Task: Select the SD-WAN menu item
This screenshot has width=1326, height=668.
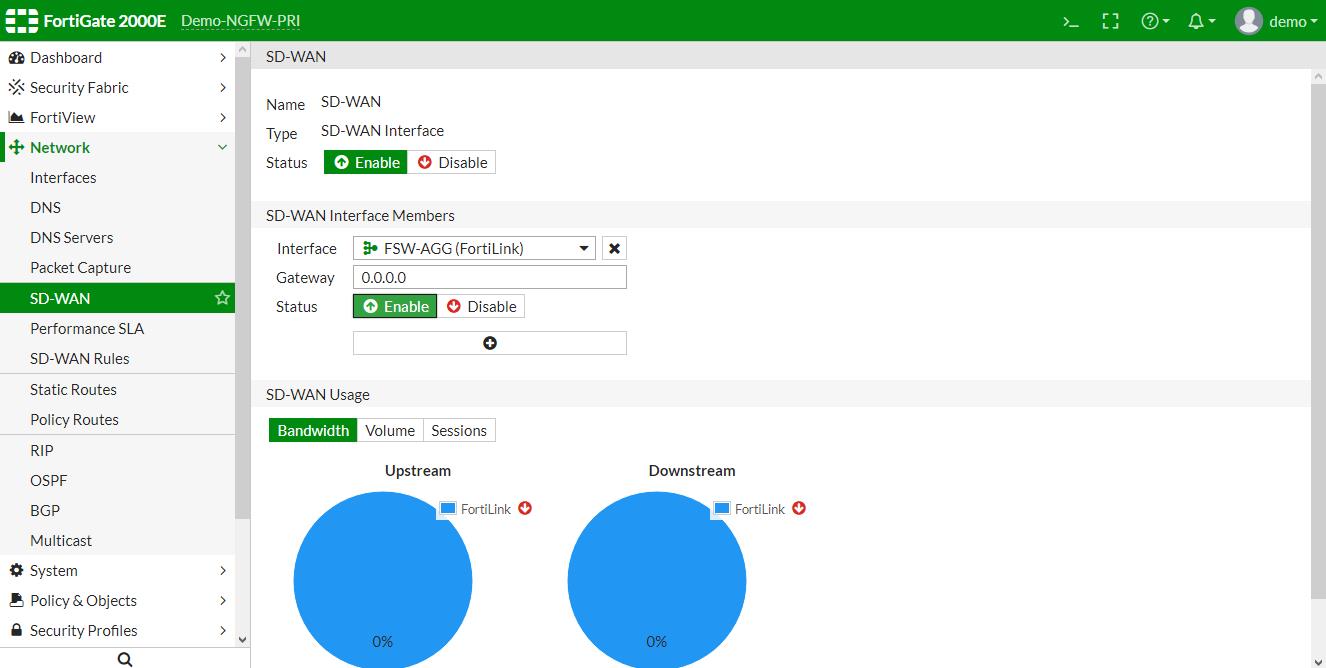Action: (x=117, y=298)
